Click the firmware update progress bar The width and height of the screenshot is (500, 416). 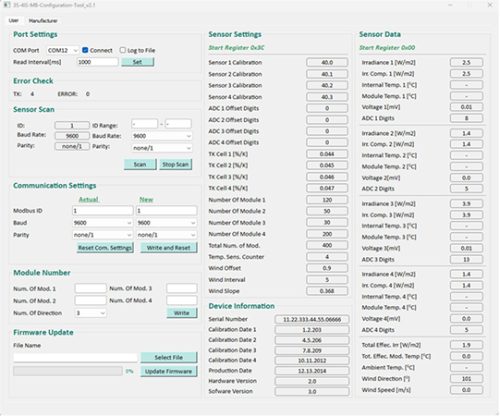(x=68, y=371)
